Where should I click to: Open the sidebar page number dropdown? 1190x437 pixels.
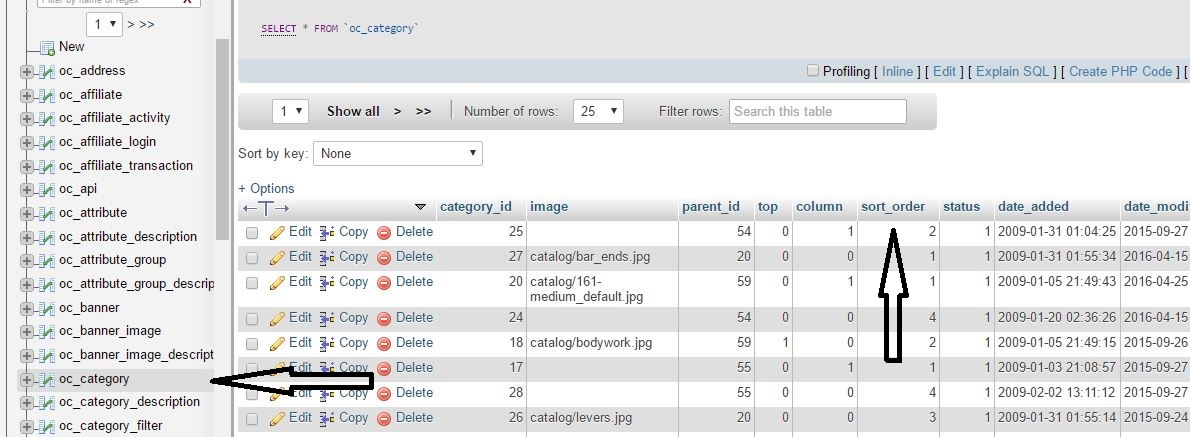(104, 24)
